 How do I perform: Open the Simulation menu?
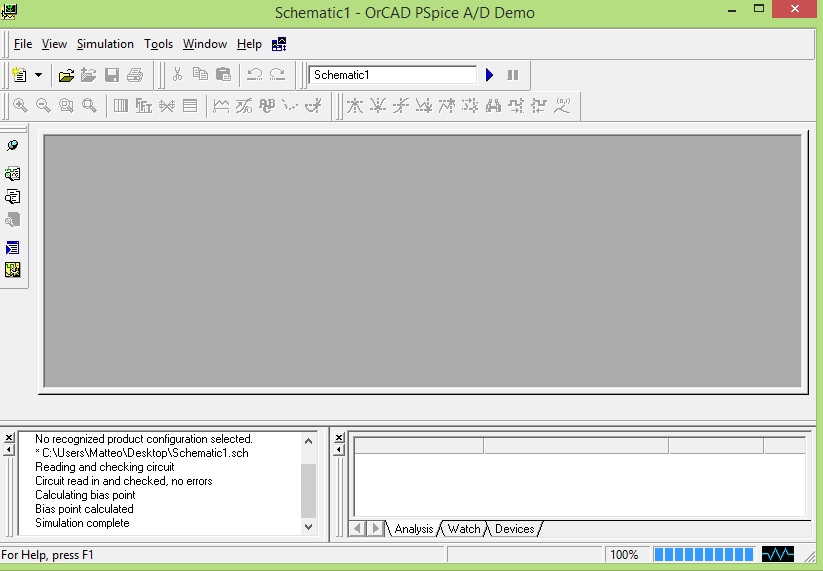coord(105,44)
